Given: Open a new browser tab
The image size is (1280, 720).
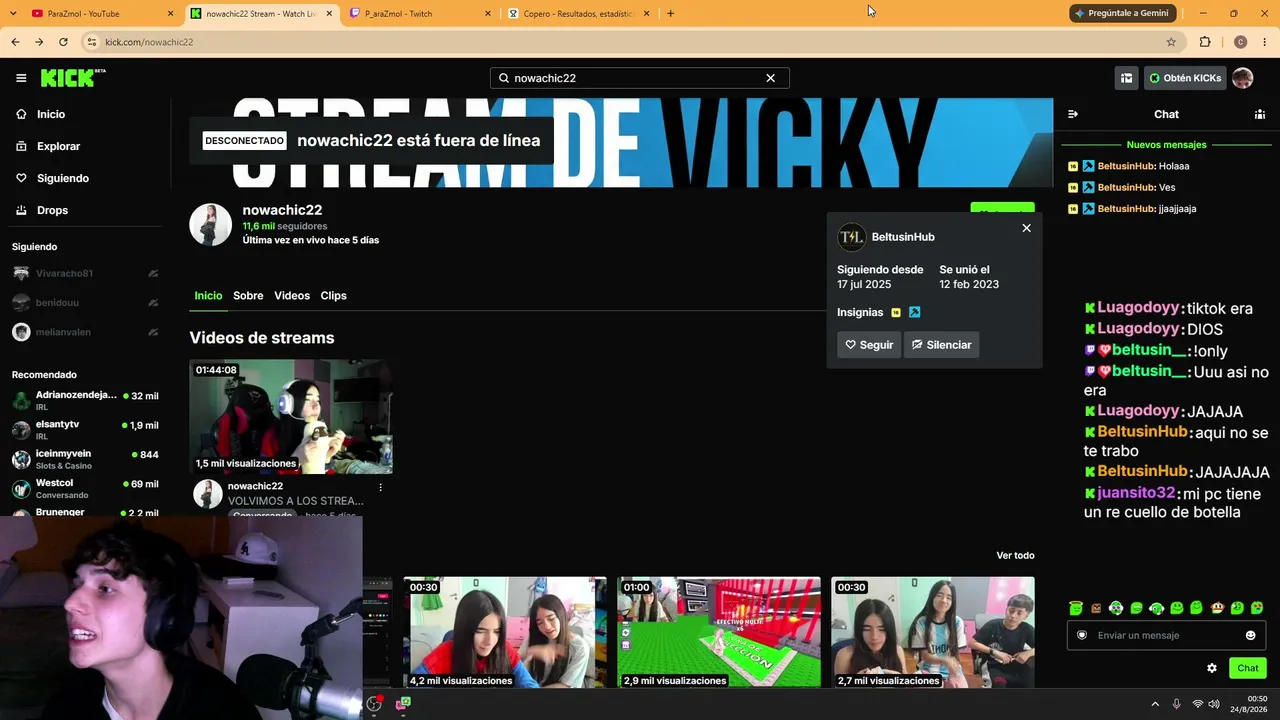Looking at the screenshot, I should 670,14.
